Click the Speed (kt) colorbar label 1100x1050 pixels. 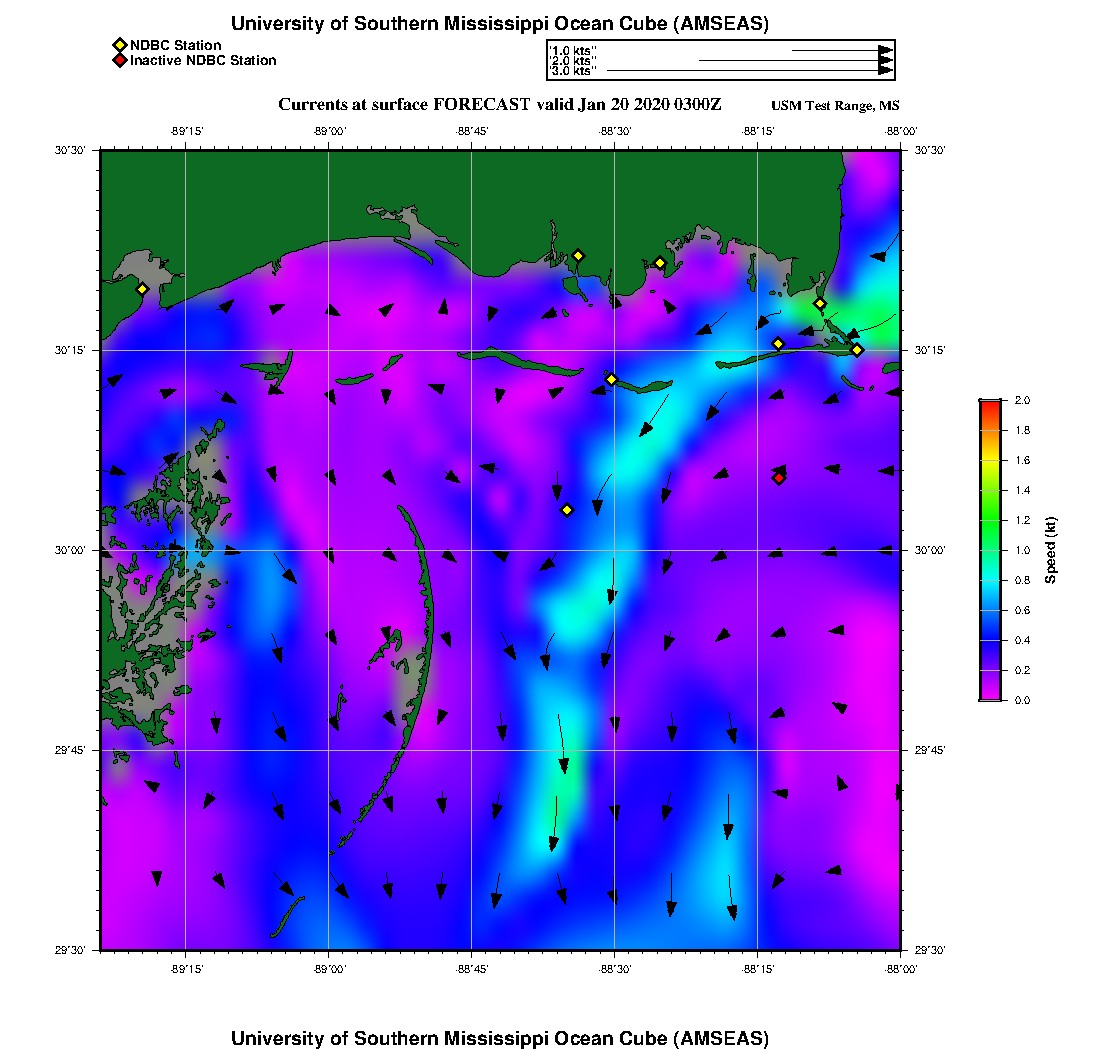coord(1051,550)
